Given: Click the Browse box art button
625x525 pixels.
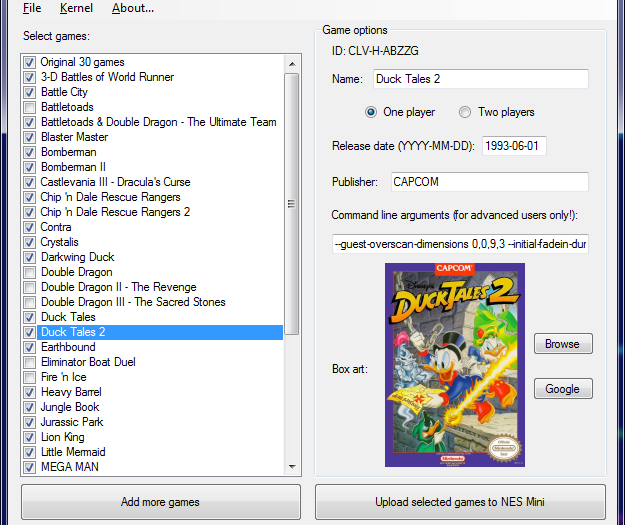Looking at the screenshot, I should 562,344.
